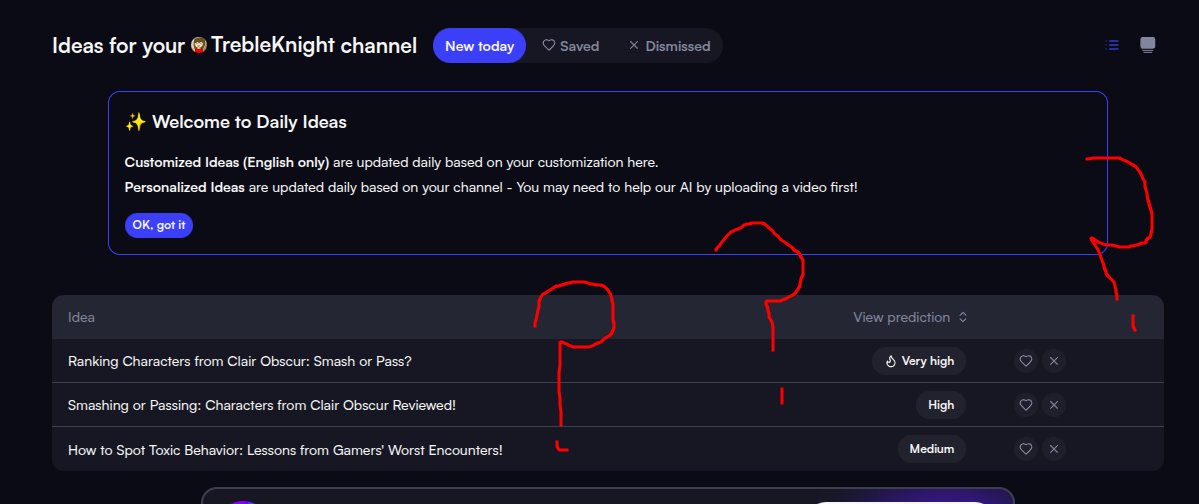The width and height of the screenshot is (1199, 504).
Task: Open idea How to Spot Toxic Behavior
Action: click(285, 450)
